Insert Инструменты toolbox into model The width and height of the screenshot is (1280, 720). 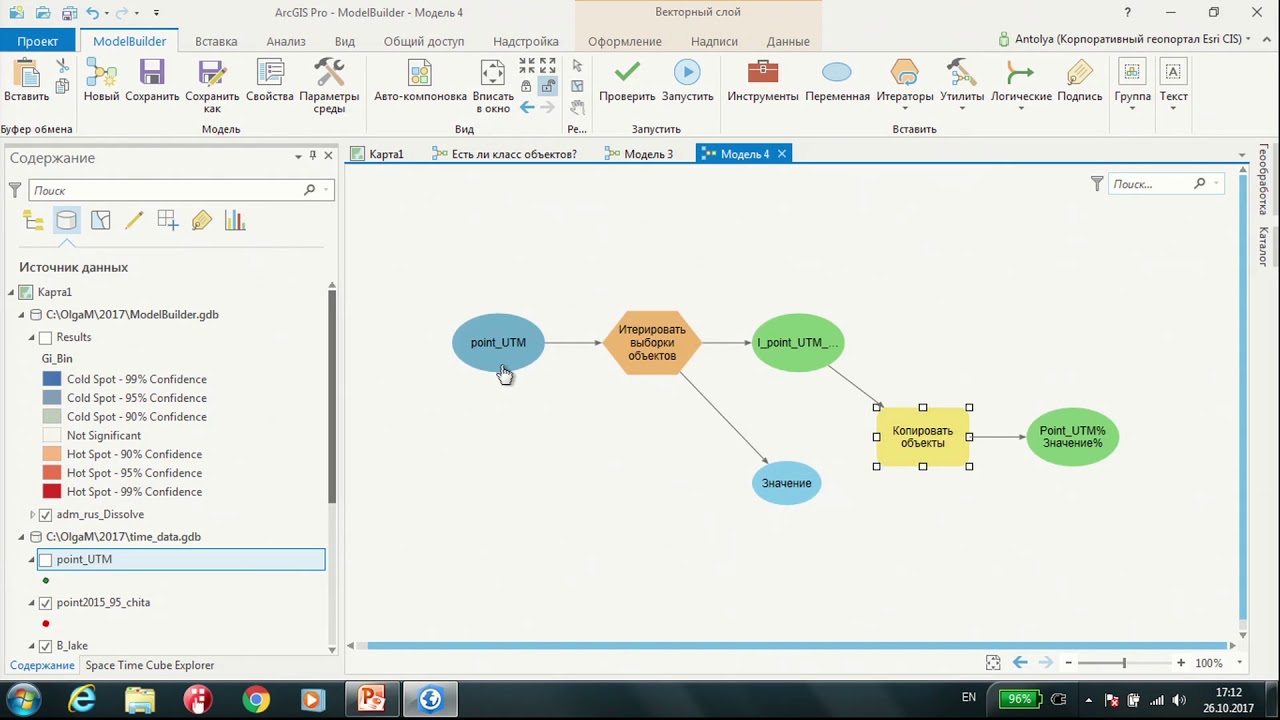[x=763, y=80]
